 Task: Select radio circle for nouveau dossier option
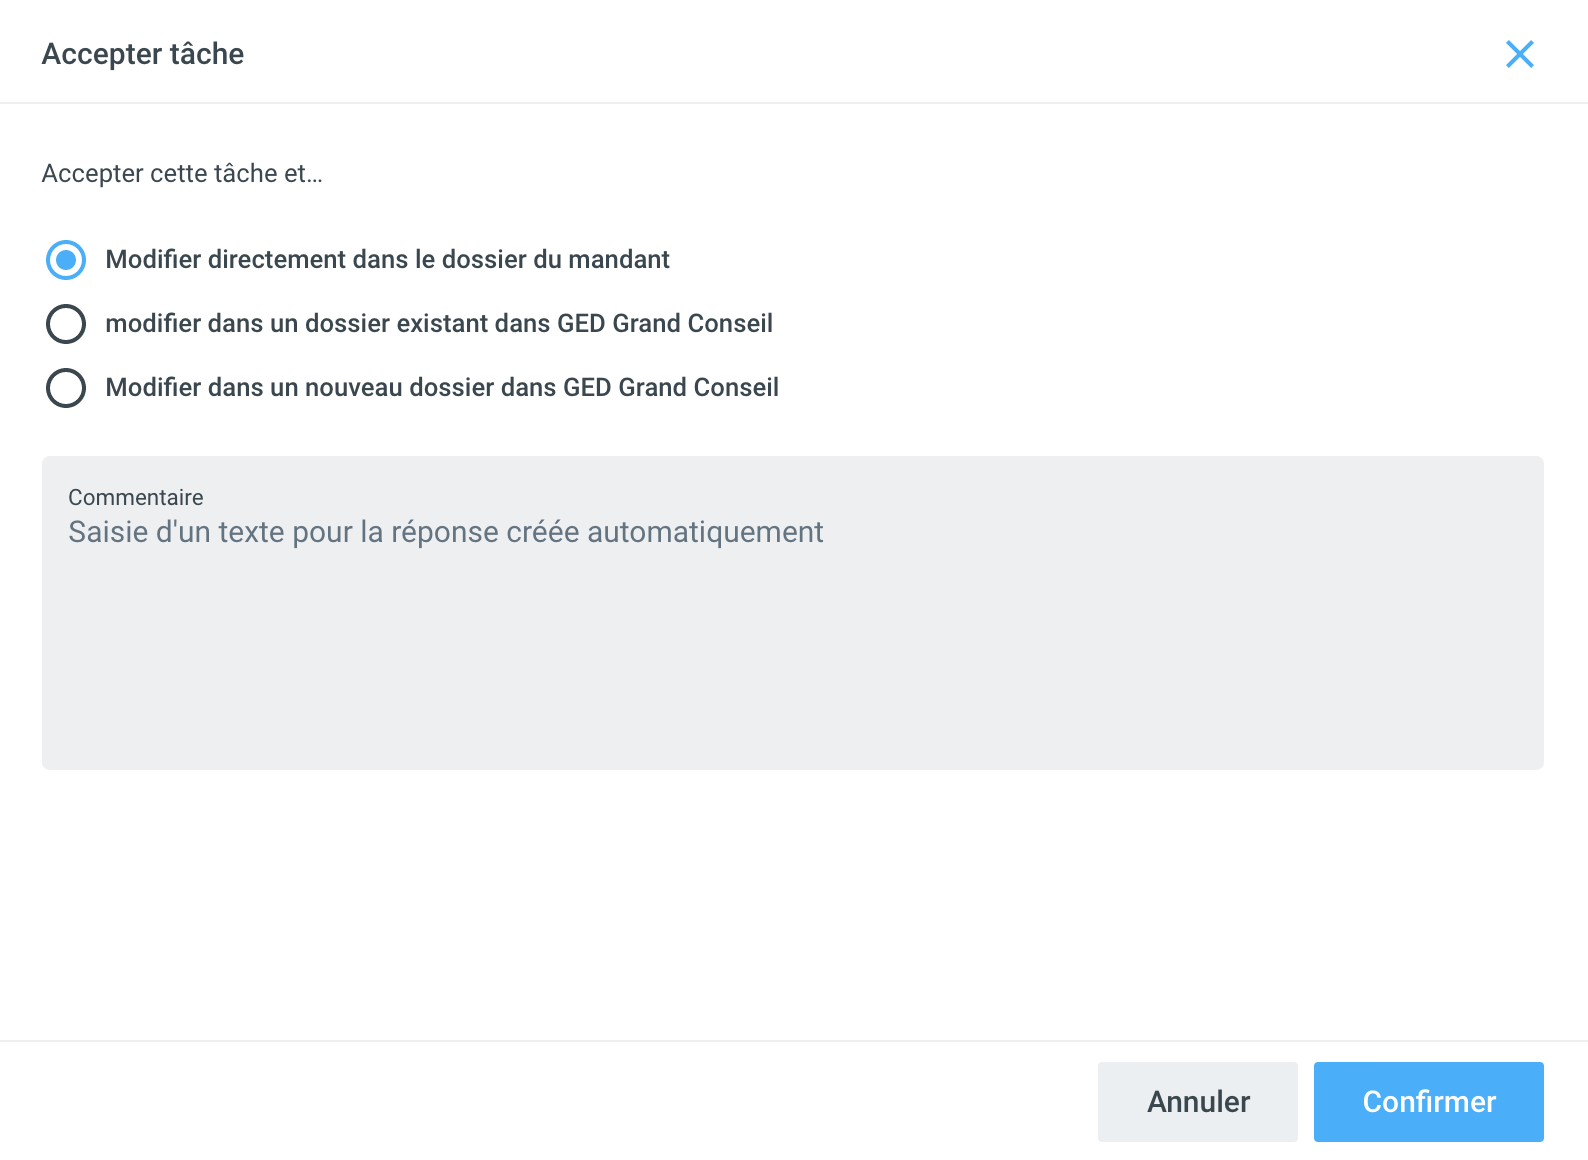[x=66, y=388]
